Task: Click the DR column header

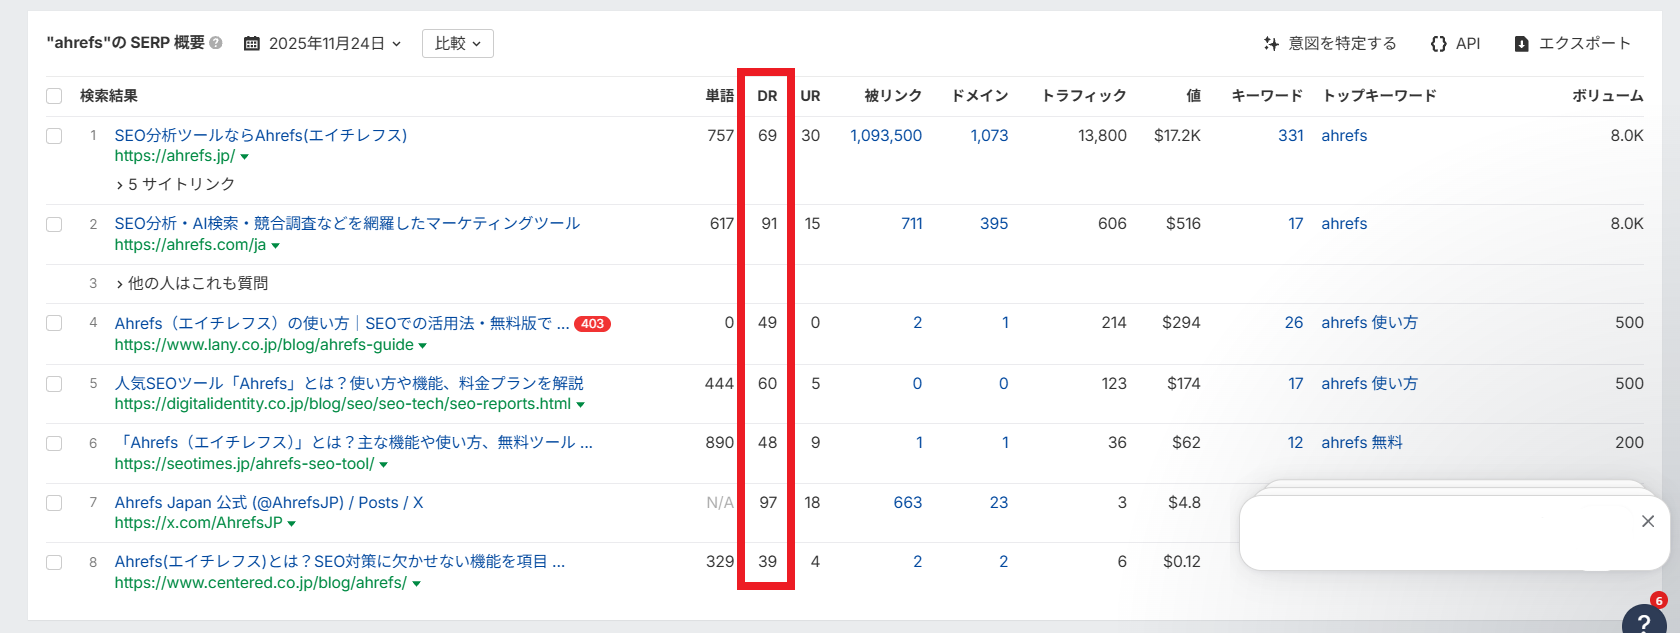Action: [x=767, y=96]
